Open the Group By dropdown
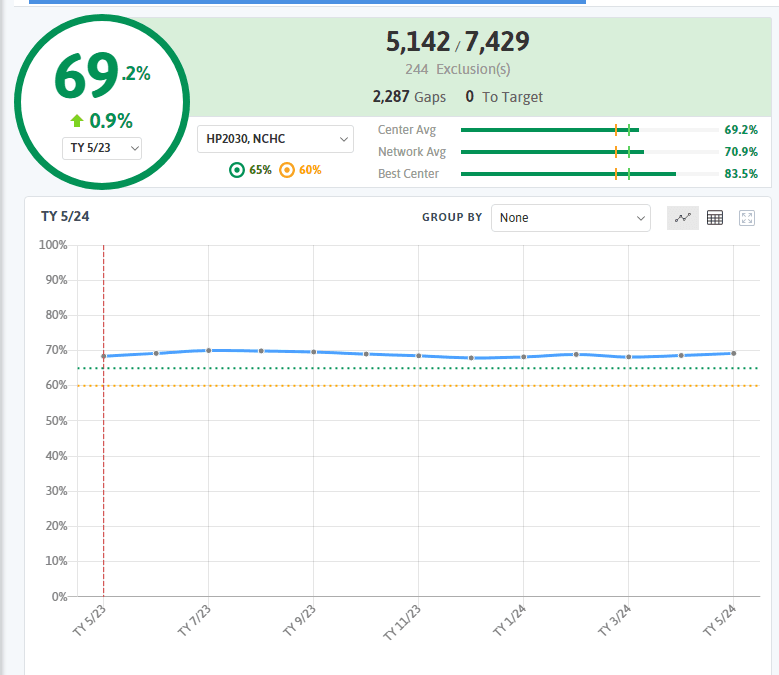The height and width of the screenshot is (675, 779). tap(570, 218)
